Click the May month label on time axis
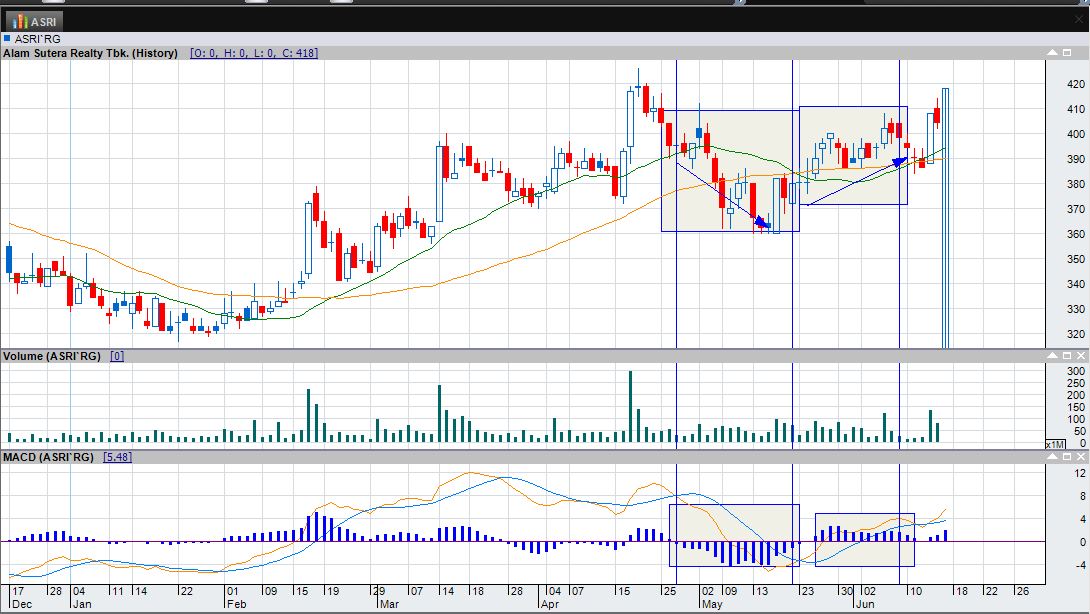The image size is (1090, 614). point(712,604)
